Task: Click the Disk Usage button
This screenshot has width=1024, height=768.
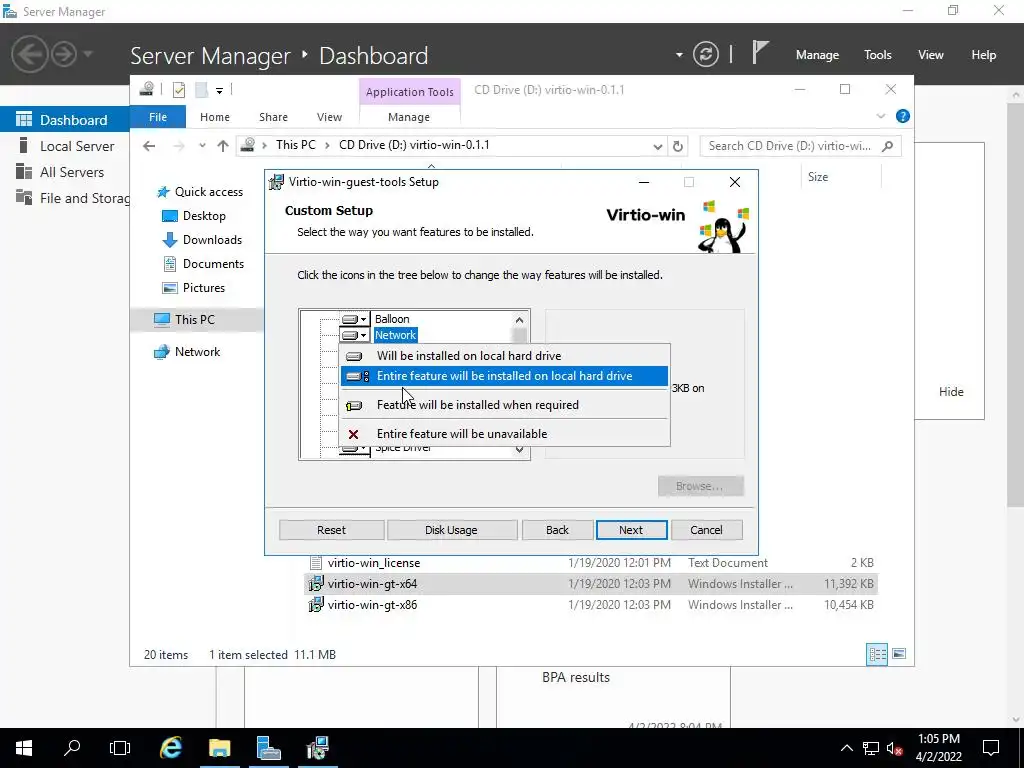Action: [451, 530]
